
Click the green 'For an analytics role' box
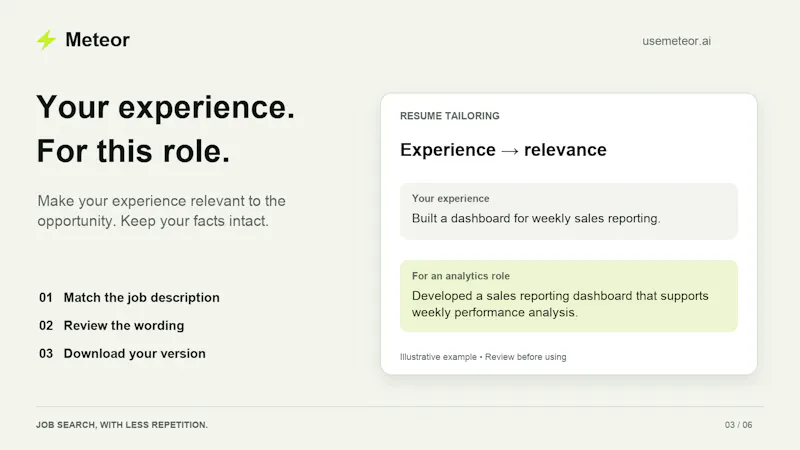(x=568, y=296)
